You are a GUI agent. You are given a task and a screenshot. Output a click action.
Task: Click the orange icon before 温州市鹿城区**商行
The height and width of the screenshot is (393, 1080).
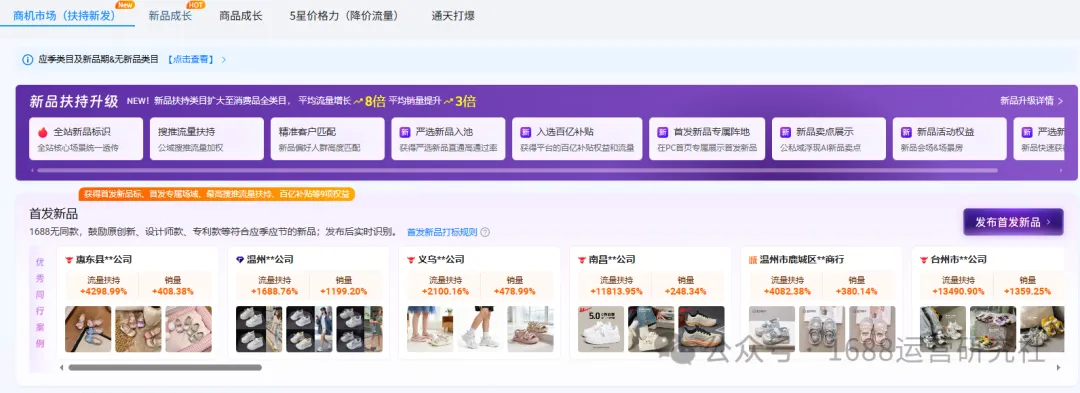754,259
